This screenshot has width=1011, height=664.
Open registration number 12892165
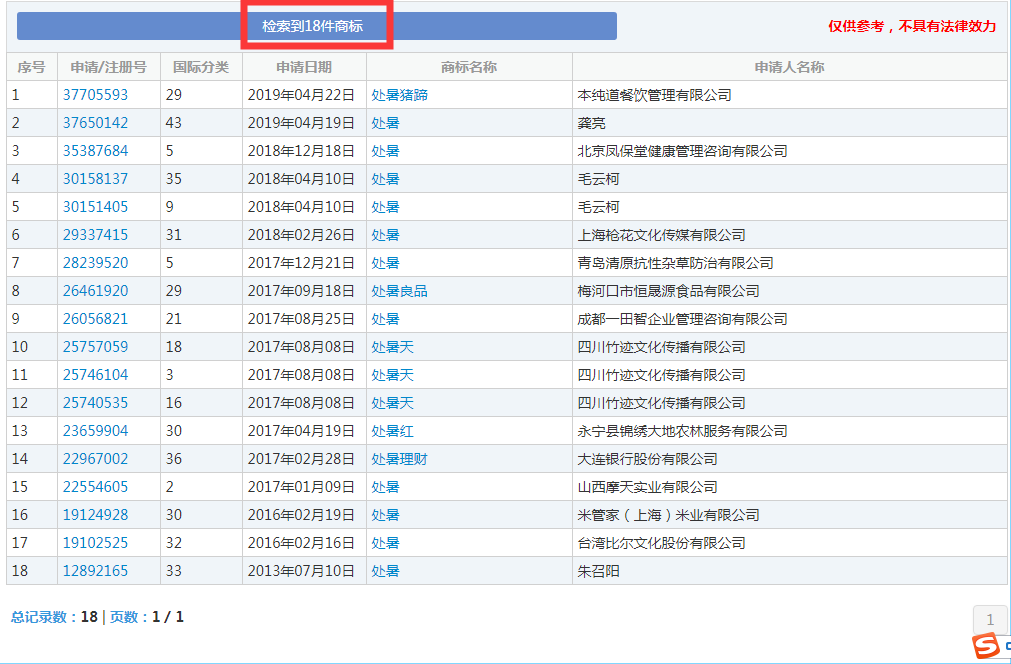pyautogui.click(x=95, y=571)
